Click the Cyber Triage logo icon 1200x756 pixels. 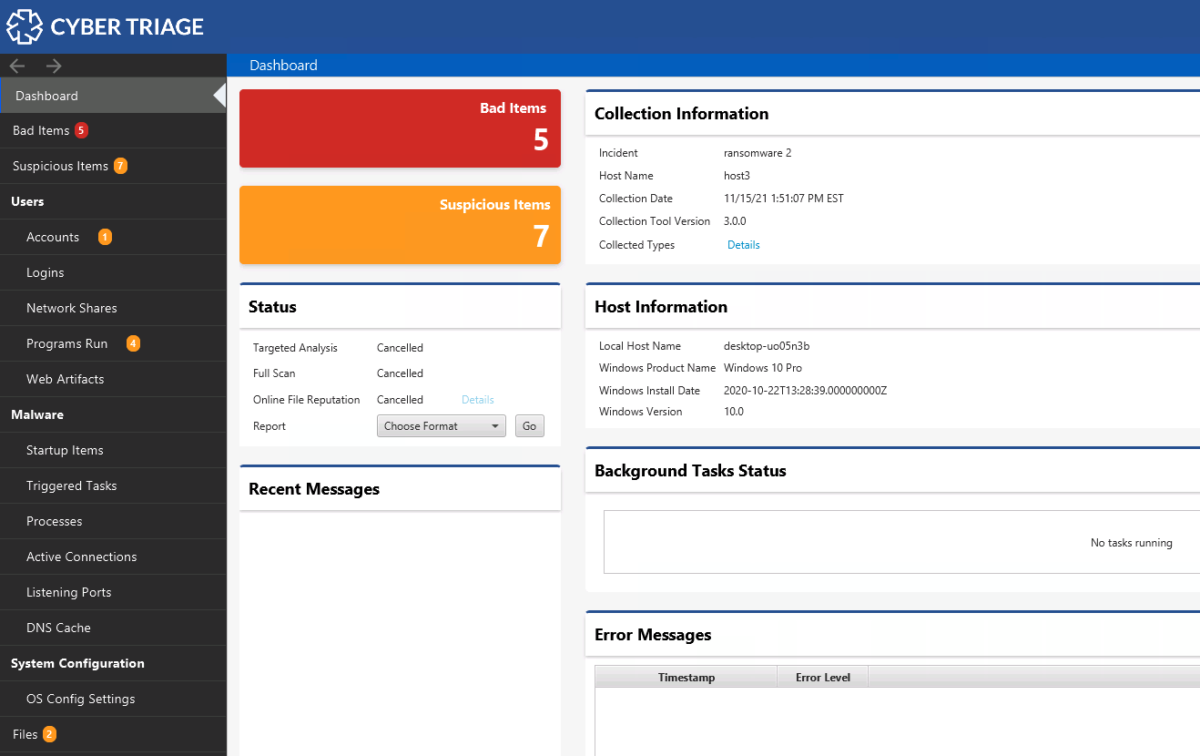[24, 26]
